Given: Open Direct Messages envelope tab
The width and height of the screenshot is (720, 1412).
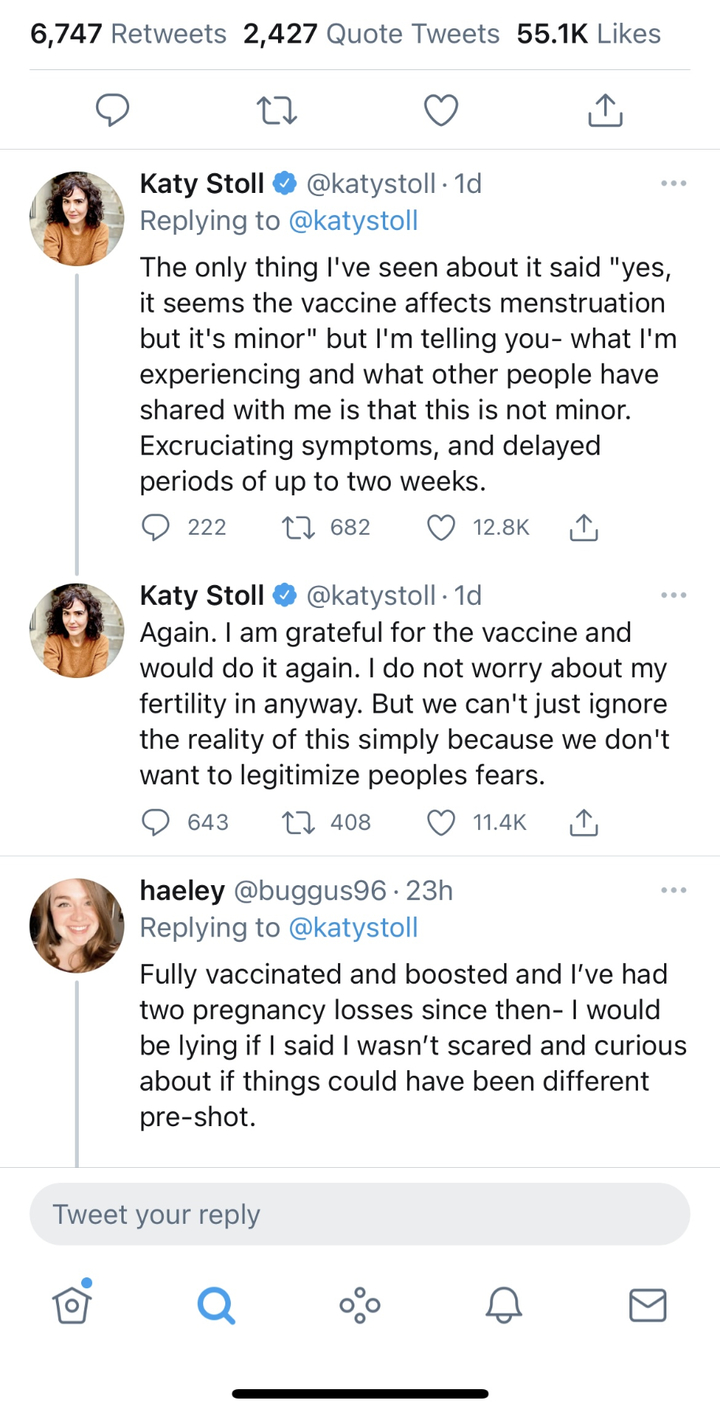Looking at the screenshot, I should pyautogui.click(x=647, y=1304).
